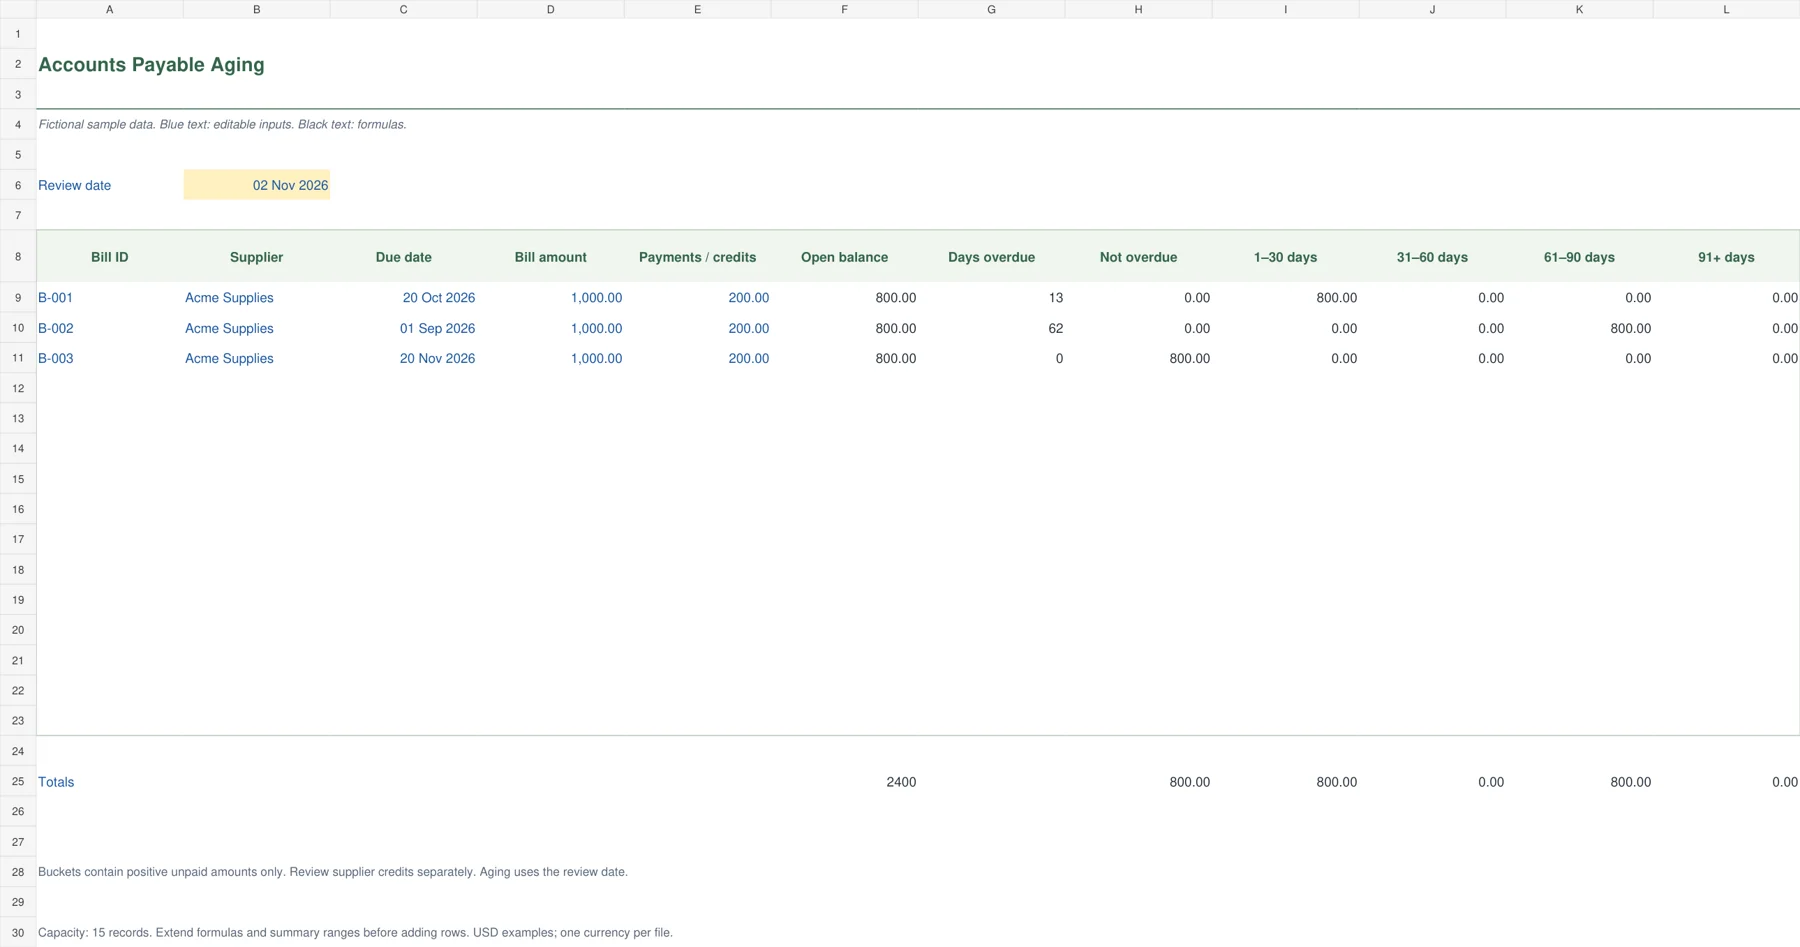Select 1–30 days value 800.00 for B-001
1800x947 pixels.
pos(1285,298)
